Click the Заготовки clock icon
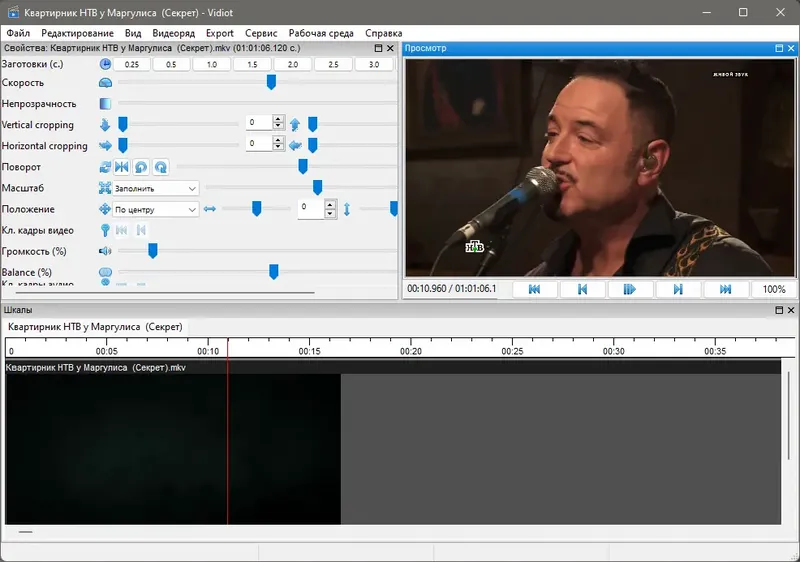This screenshot has width=800, height=562. point(105,64)
